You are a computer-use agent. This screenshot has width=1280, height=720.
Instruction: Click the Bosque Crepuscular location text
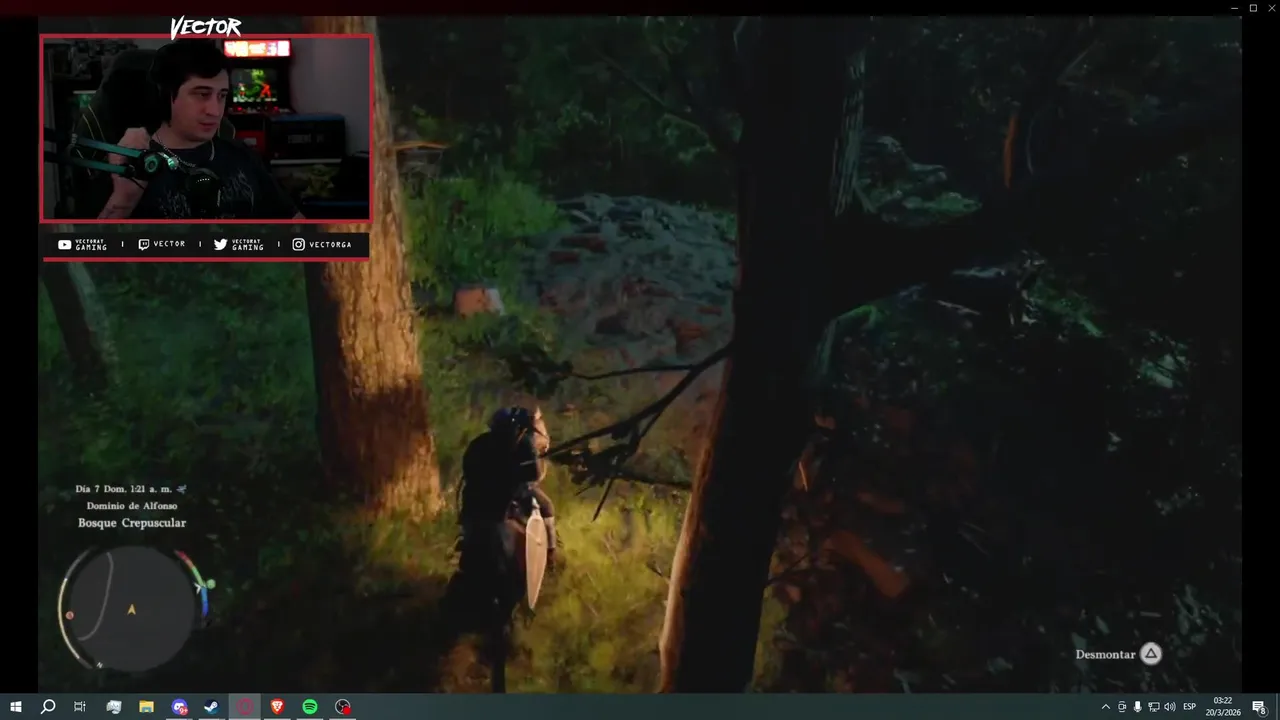[132, 523]
